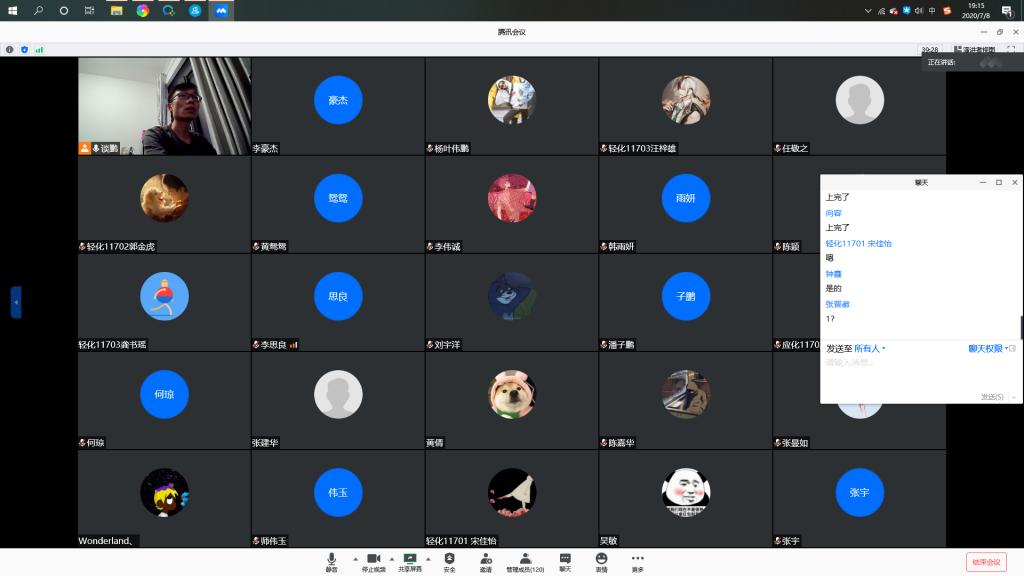Image resolution: width=1024 pixels, height=576 pixels.
Task: Open the 'Send to Everyone' recipient dropdown
Action: (869, 348)
